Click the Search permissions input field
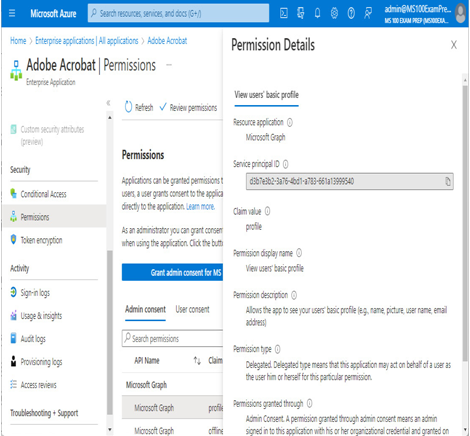This screenshot has width=470, height=436. tap(172, 338)
